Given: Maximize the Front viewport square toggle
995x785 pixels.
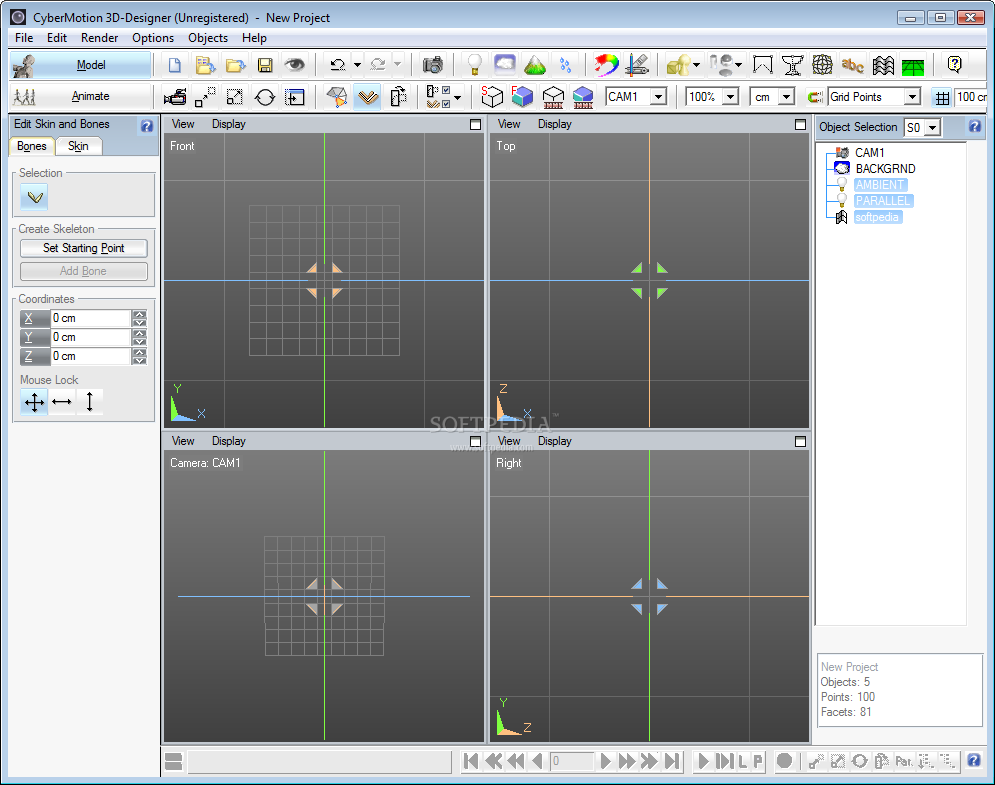Looking at the screenshot, I should pyautogui.click(x=475, y=124).
